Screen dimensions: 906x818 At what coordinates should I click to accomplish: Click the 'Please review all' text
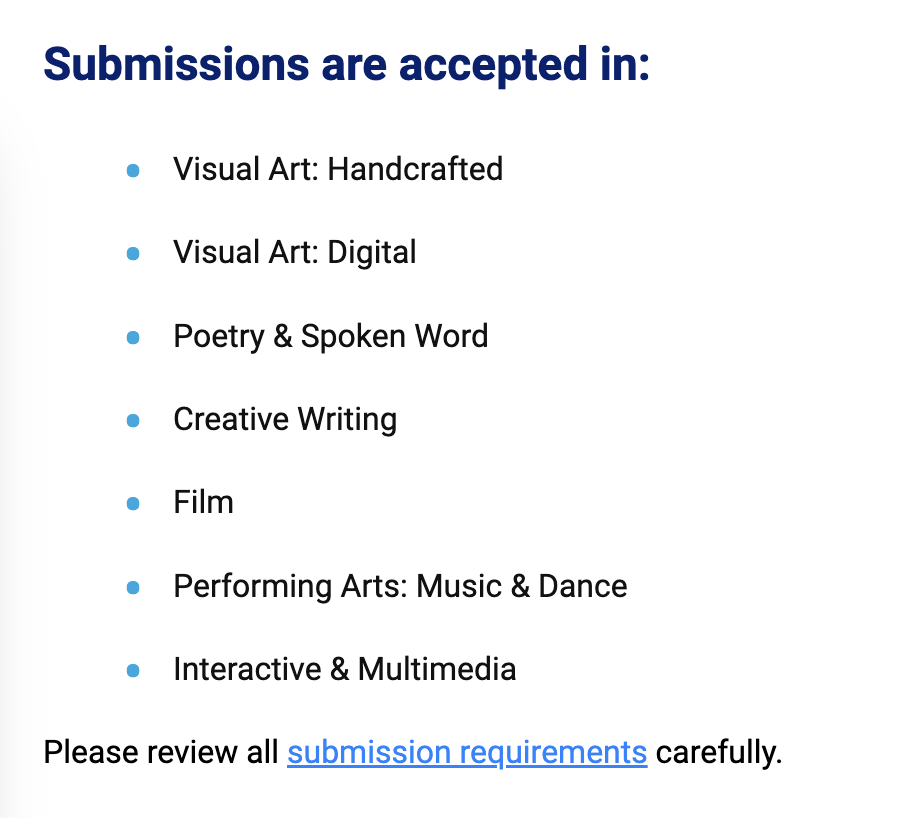tap(161, 752)
